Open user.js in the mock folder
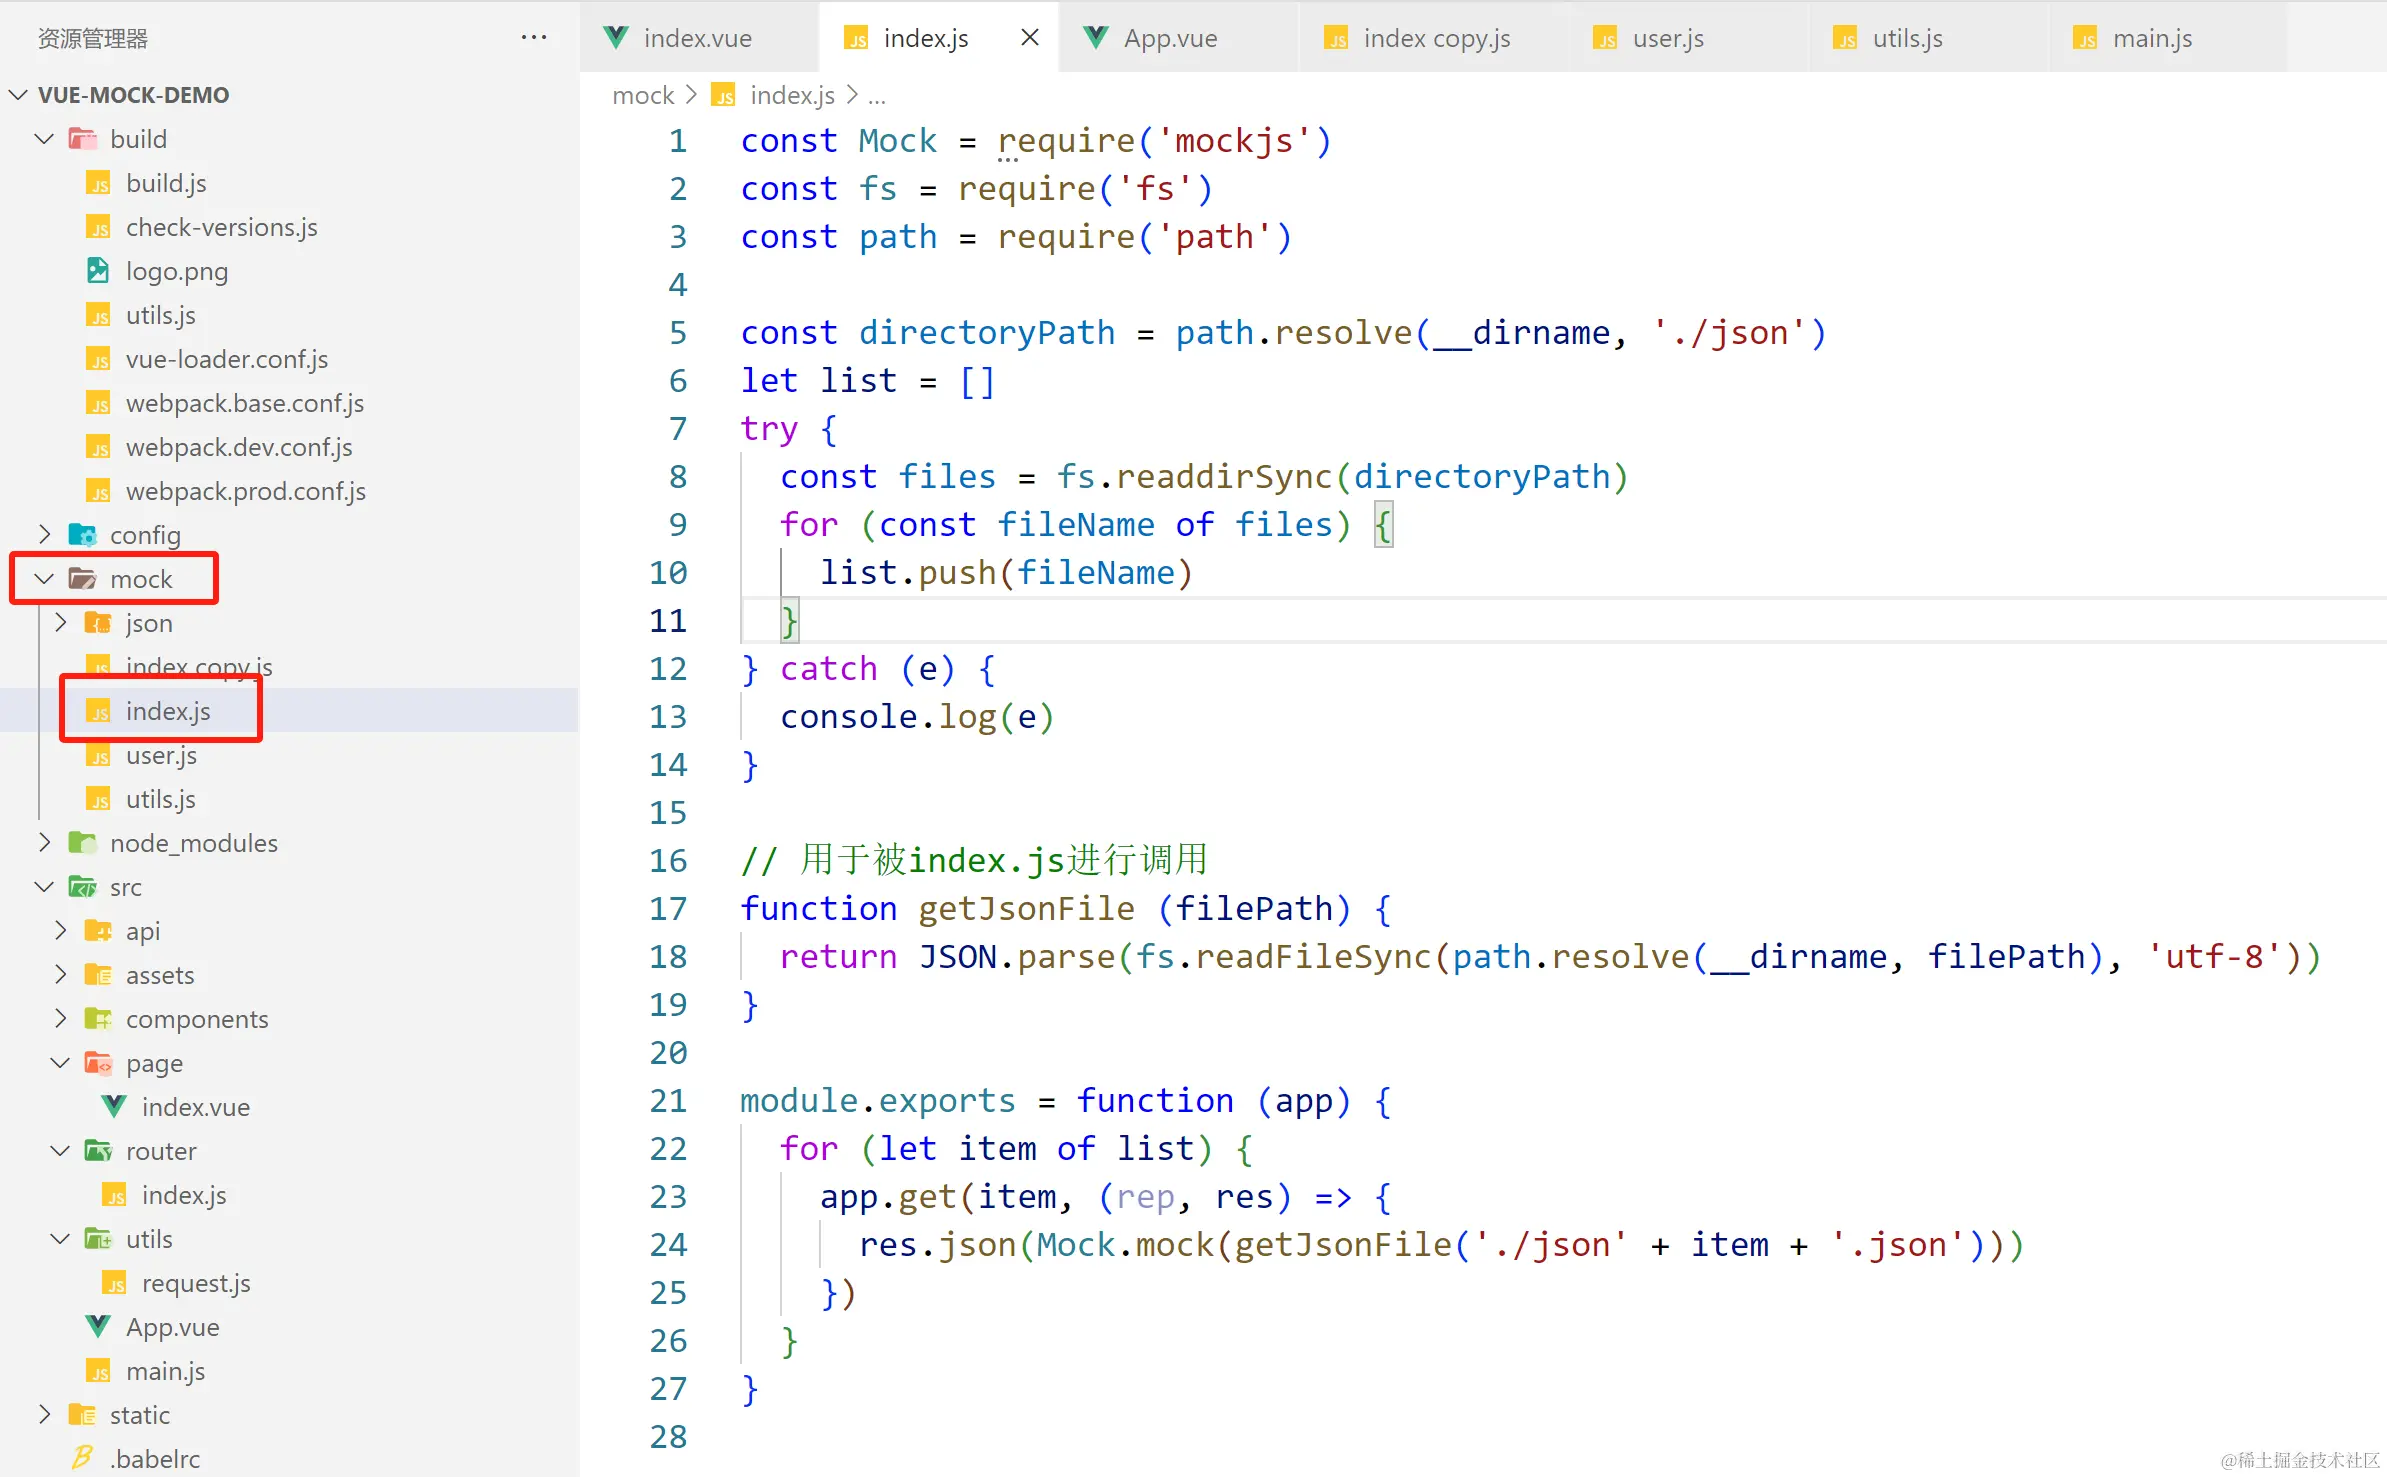This screenshot has width=2387, height=1477. tap(161, 756)
